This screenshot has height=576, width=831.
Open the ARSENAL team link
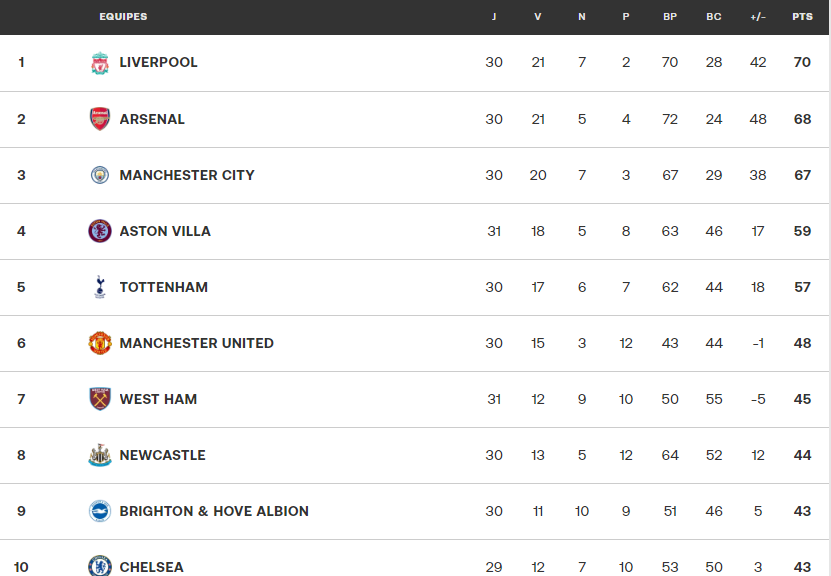tap(152, 119)
